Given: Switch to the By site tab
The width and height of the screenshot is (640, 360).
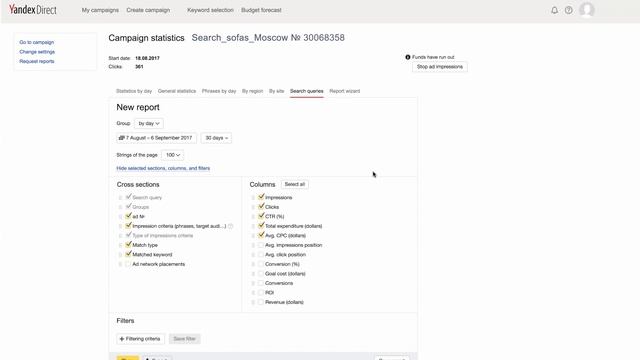Looking at the screenshot, I should coord(276,91).
